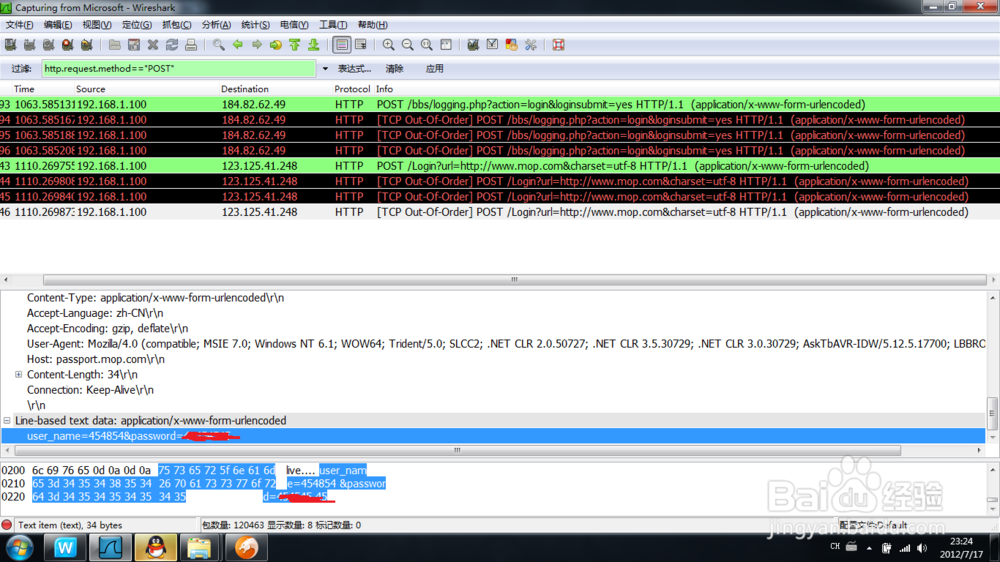Open the 帮助(H) menu

point(372,25)
